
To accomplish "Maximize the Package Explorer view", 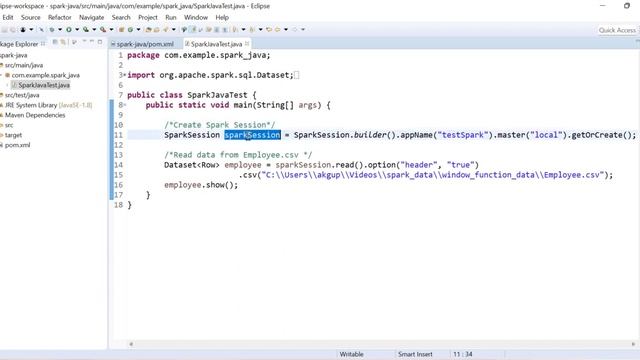I will tap(100, 42).
